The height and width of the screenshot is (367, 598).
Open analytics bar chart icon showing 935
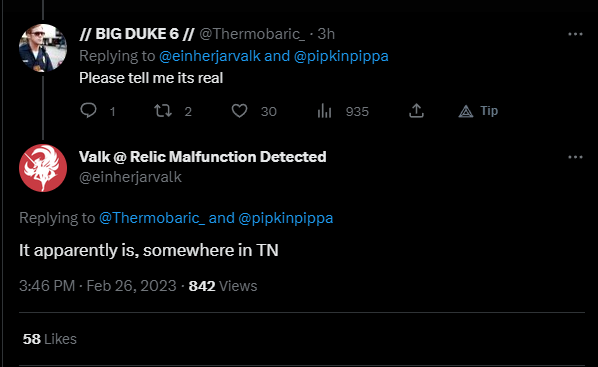click(x=325, y=111)
